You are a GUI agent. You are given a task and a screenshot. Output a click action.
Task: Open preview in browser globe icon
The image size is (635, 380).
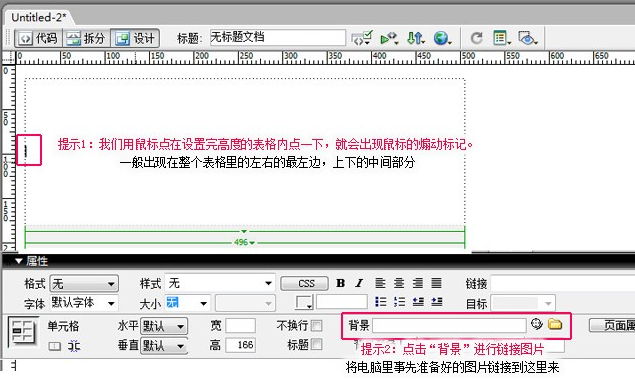442,38
